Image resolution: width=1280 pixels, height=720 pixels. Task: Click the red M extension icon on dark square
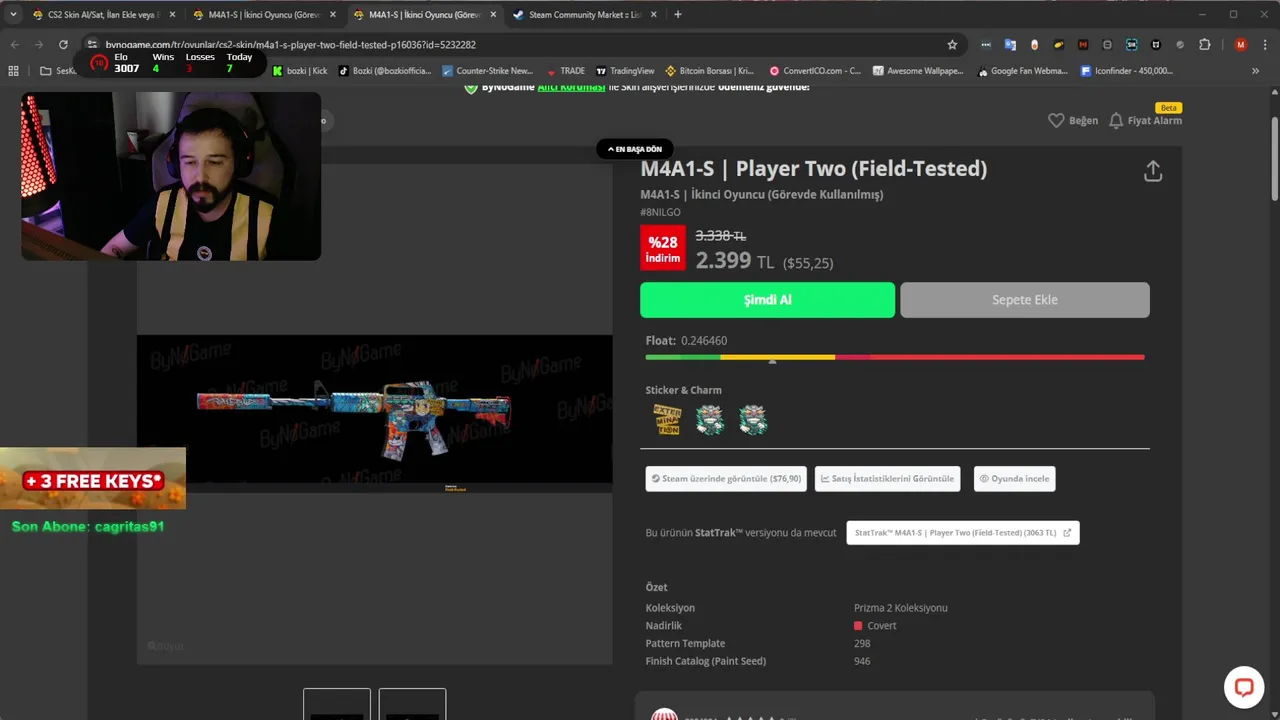1083,45
